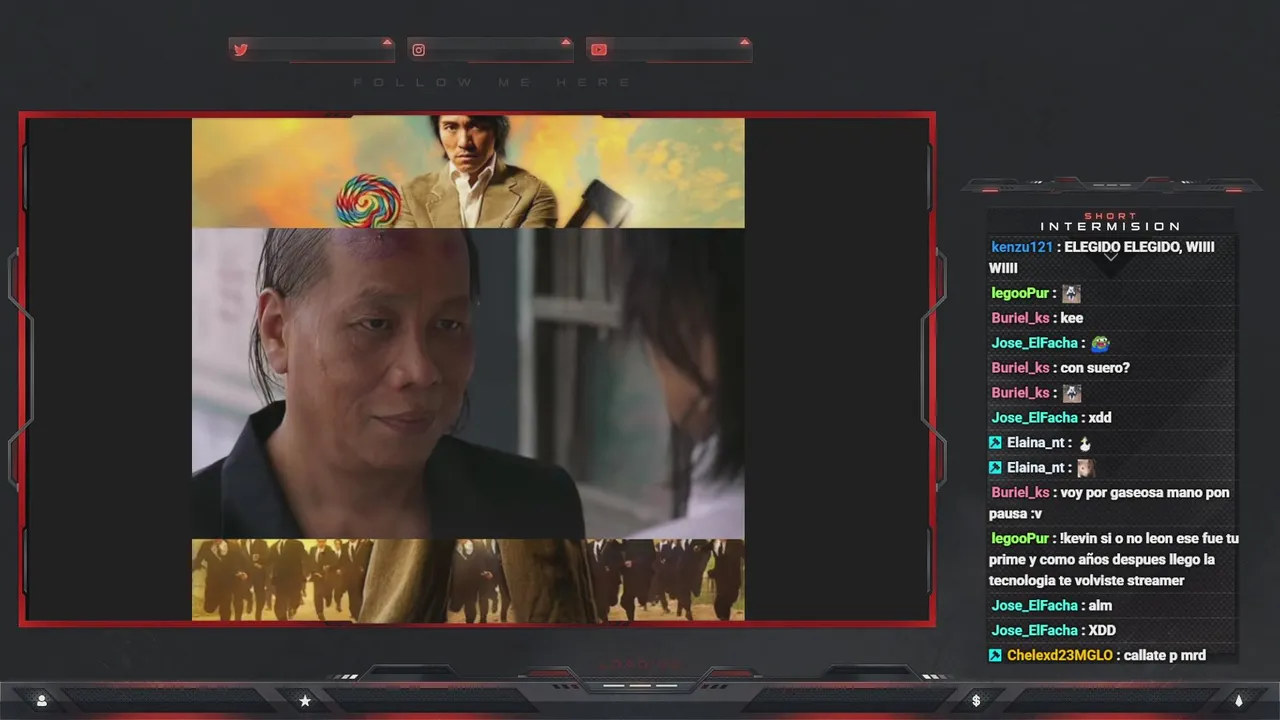
Task: Click the husky emote in legooPur's message
Action: 1071,293
